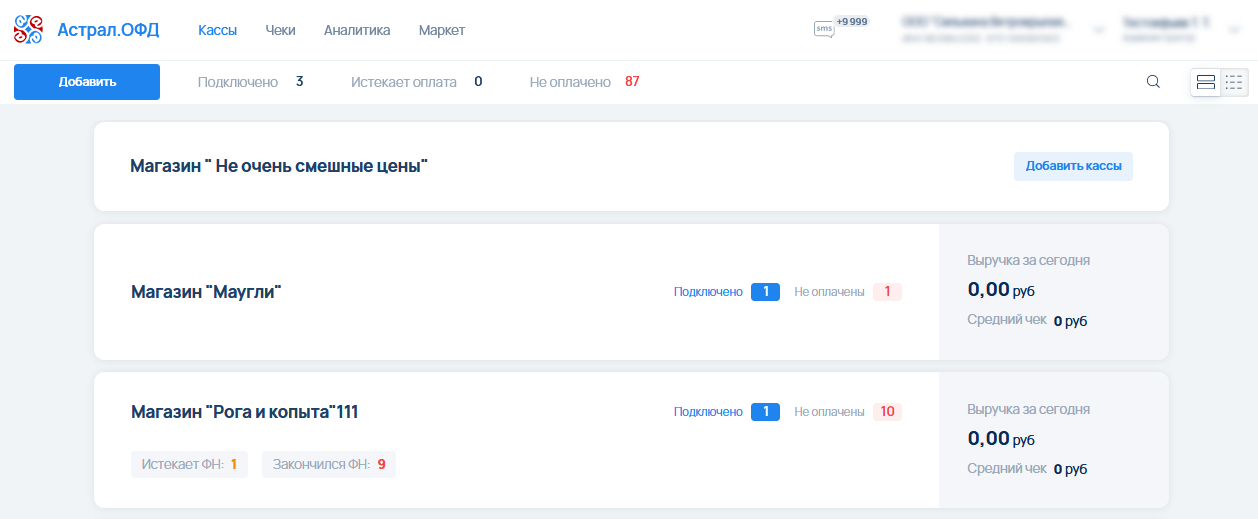Filter by Не оплачено counter 87
The width and height of the screenshot is (1258, 519).
[584, 82]
